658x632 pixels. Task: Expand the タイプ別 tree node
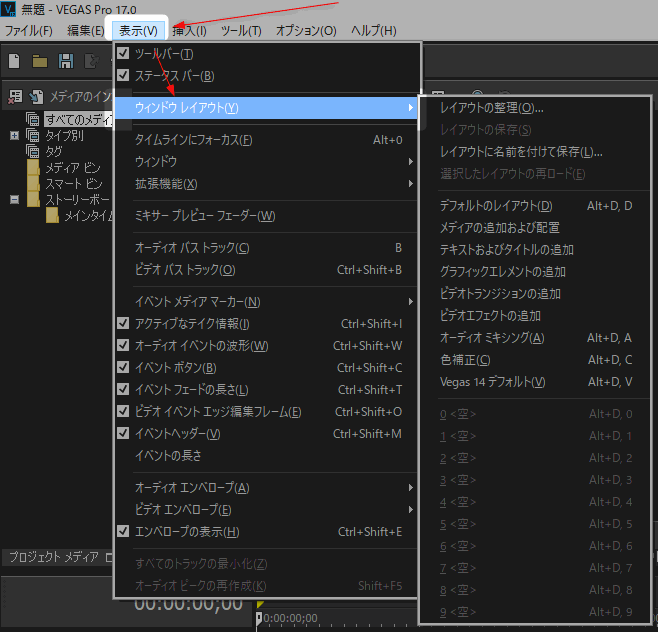[x=14, y=136]
